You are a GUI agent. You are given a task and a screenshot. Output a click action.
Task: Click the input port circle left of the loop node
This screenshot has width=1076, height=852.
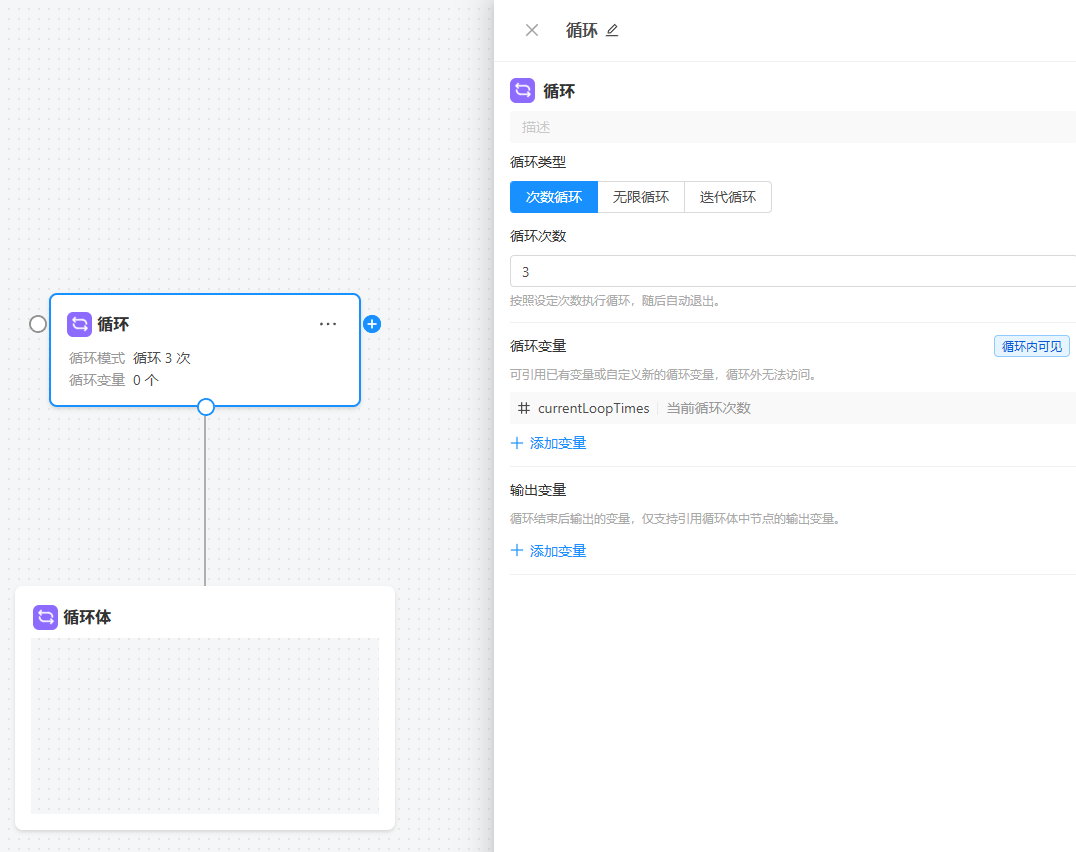click(38, 324)
